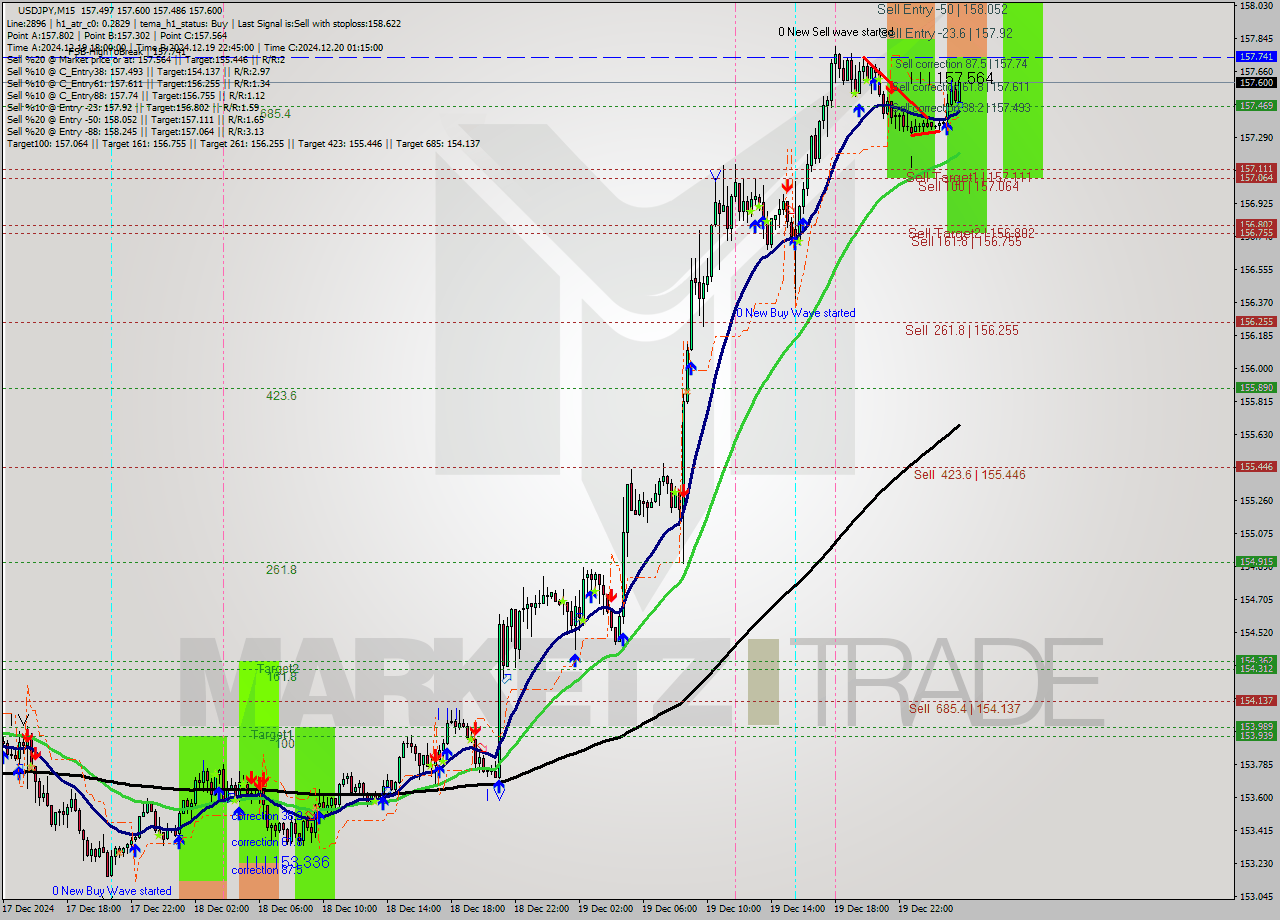The image size is (1280, 920).
Task: Click the '19 Dec 22:00' time axis label
Action: pyautogui.click(x=925, y=909)
